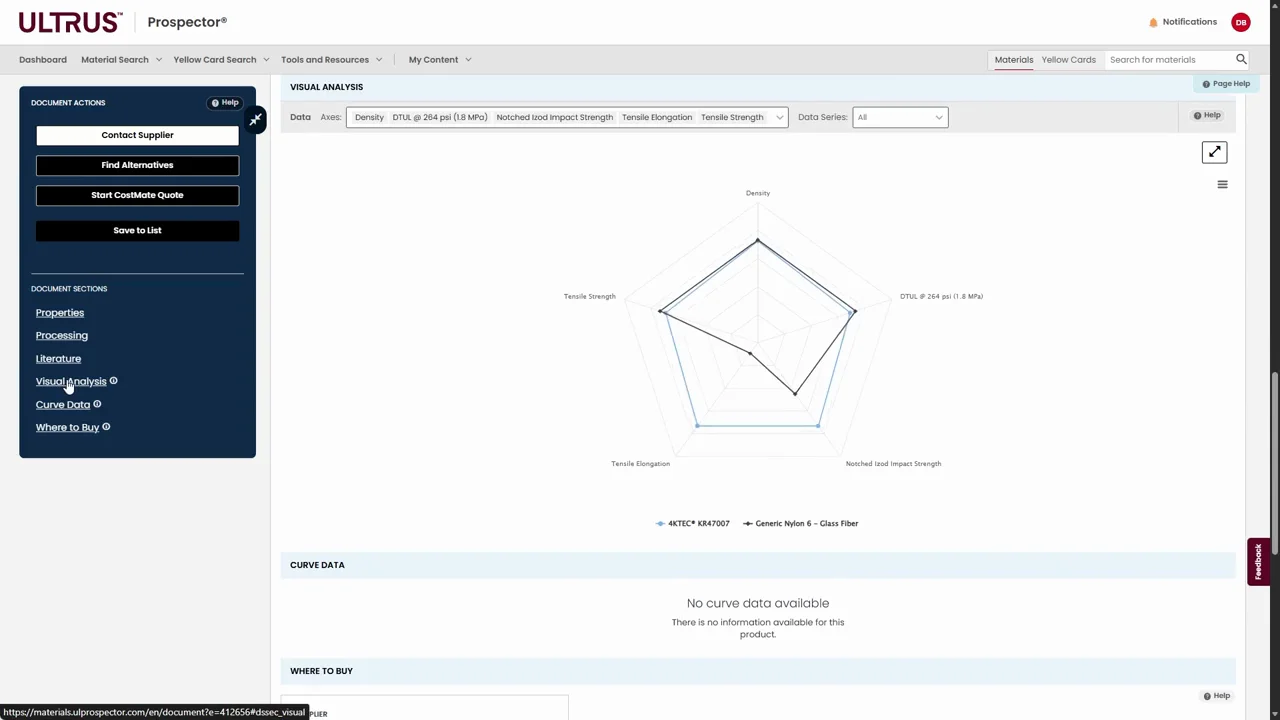Open the DB user avatar menu

pyautogui.click(x=1241, y=22)
